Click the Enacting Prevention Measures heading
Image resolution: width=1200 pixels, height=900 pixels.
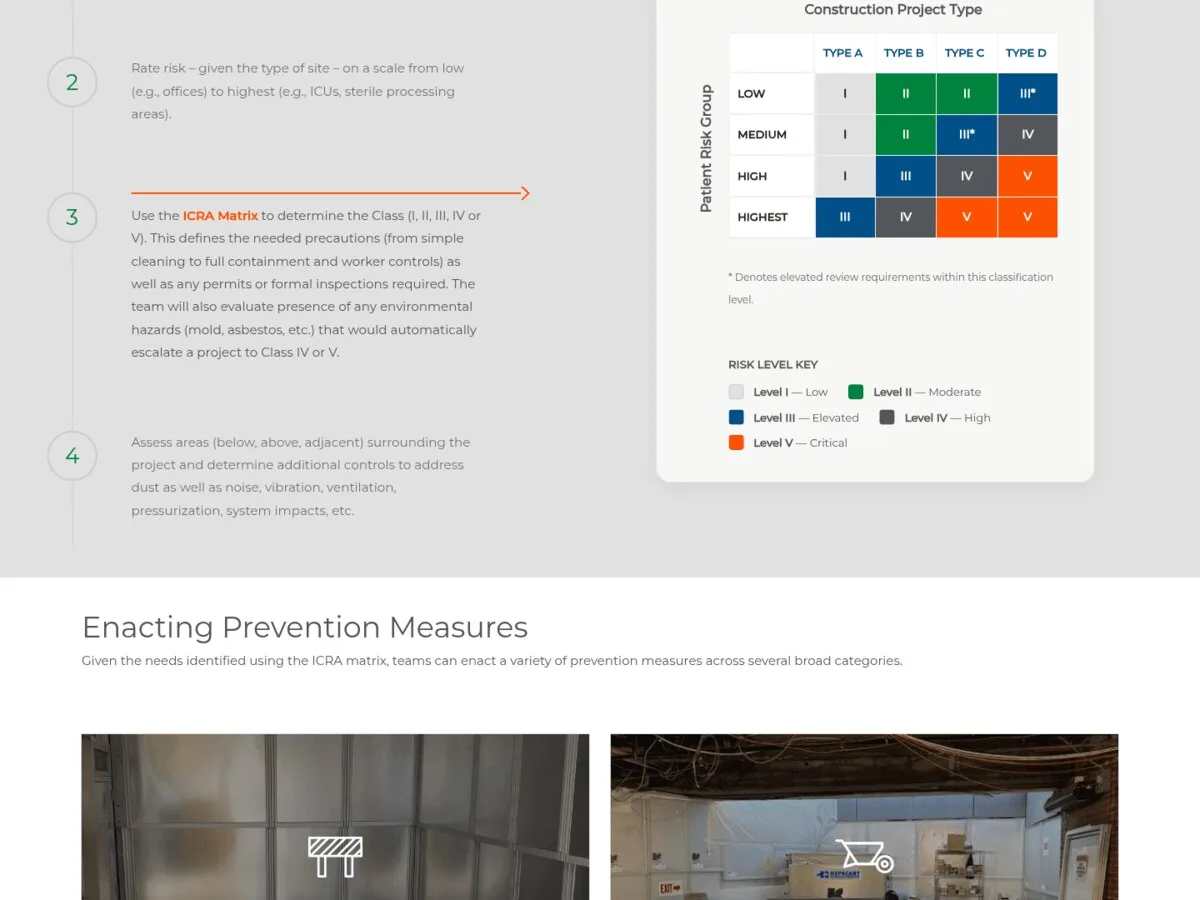[x=305, y=627]
